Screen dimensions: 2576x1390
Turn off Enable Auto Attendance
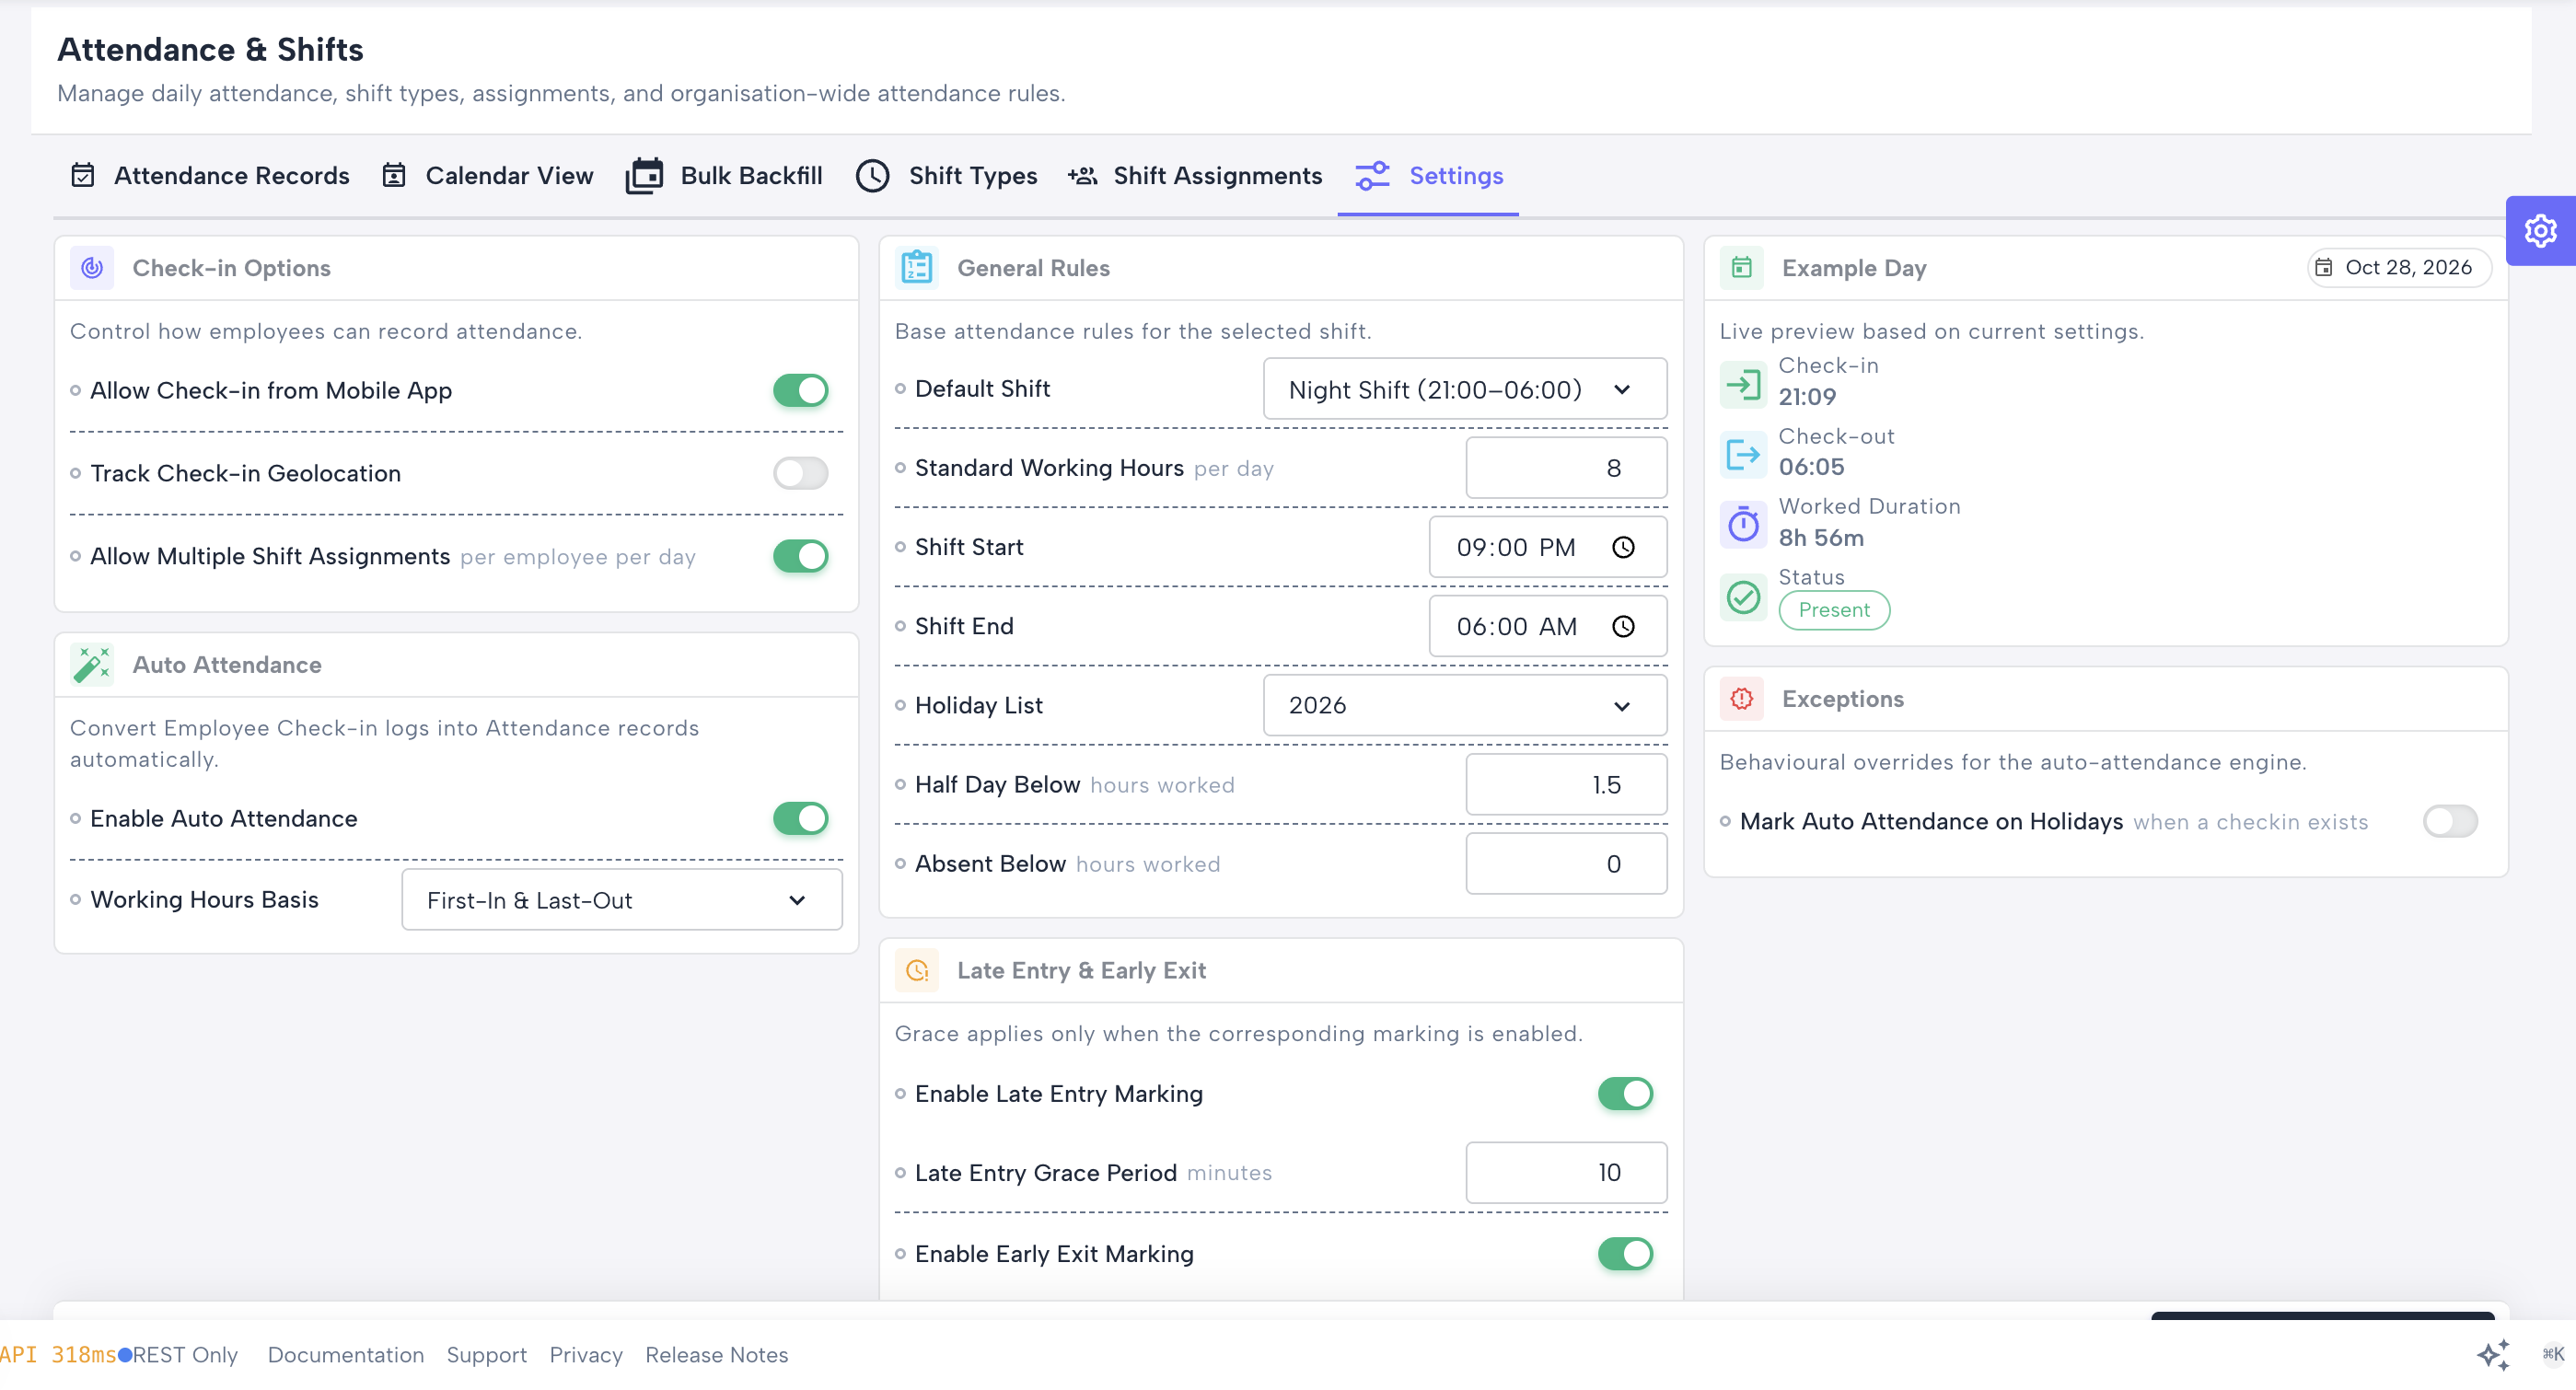click(x=801, y=819)
